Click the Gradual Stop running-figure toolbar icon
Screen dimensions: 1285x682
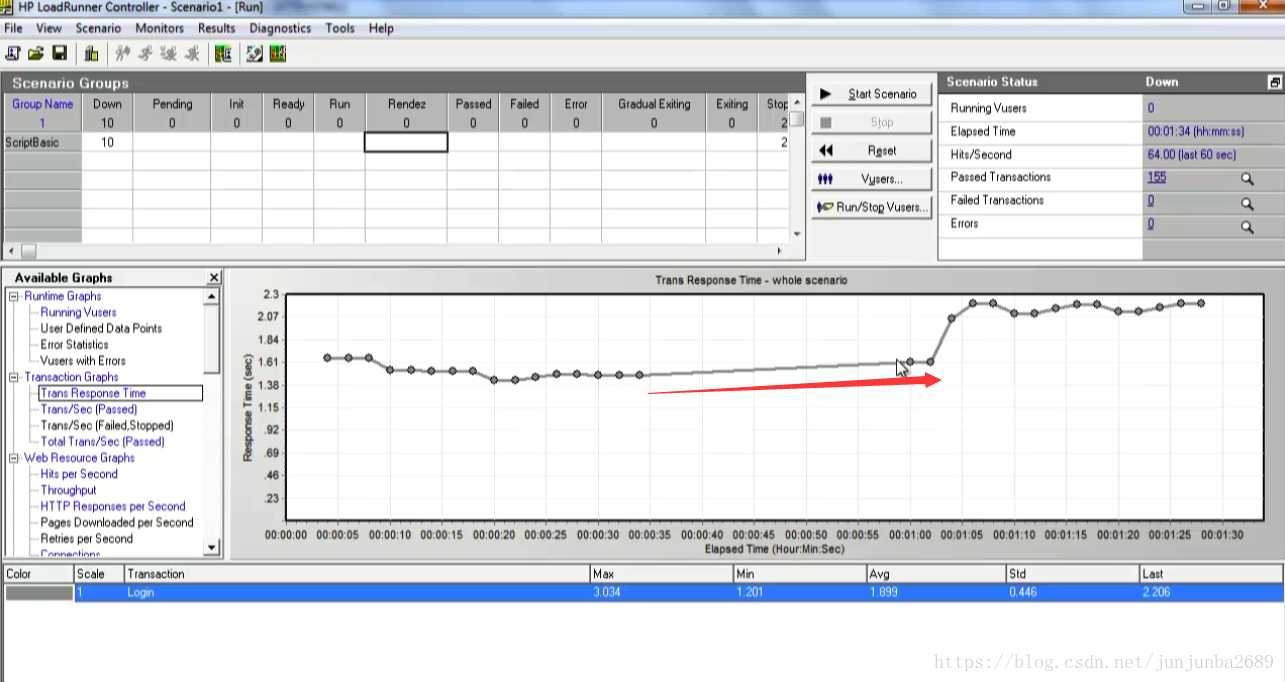pyautogui.click(x=168, y=53)
